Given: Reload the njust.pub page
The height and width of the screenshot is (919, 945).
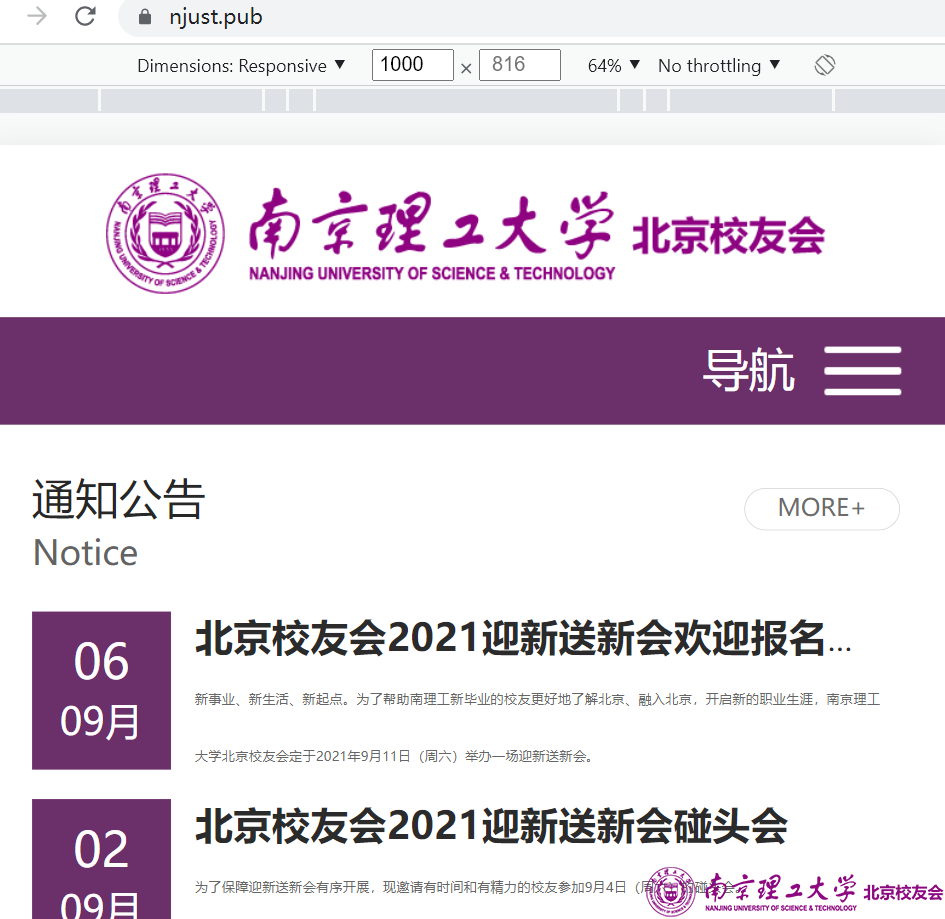Looking at the screenshot, I should point(85,16).
